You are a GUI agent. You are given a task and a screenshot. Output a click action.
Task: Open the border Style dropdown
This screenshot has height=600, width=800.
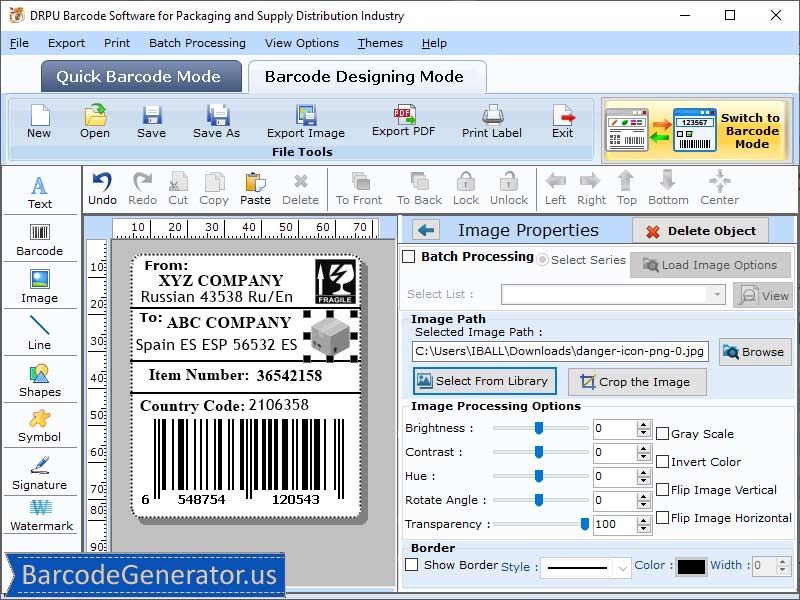click(622, 566)
